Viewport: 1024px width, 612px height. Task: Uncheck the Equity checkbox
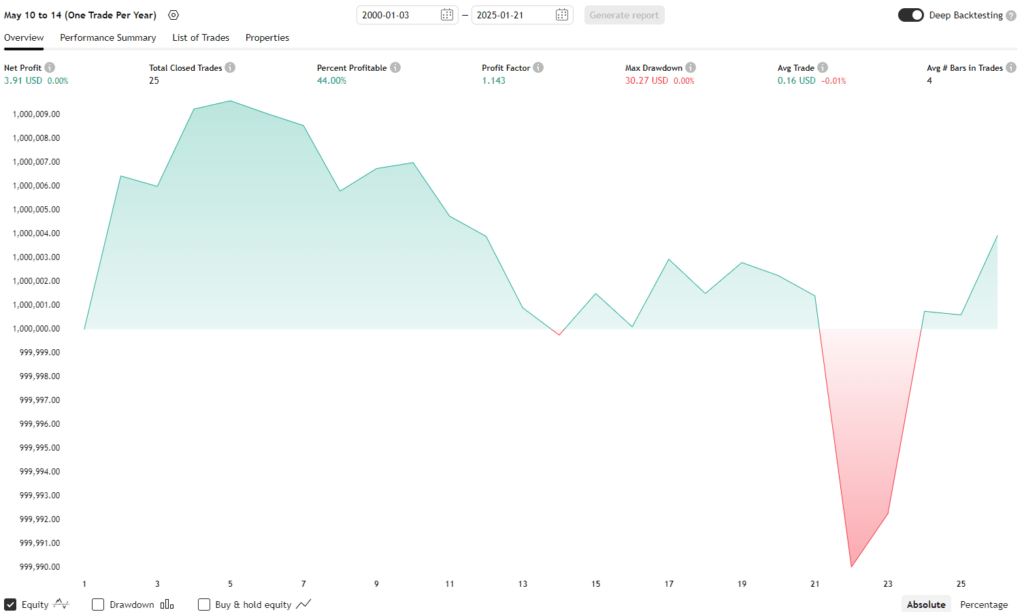[10, 604]
